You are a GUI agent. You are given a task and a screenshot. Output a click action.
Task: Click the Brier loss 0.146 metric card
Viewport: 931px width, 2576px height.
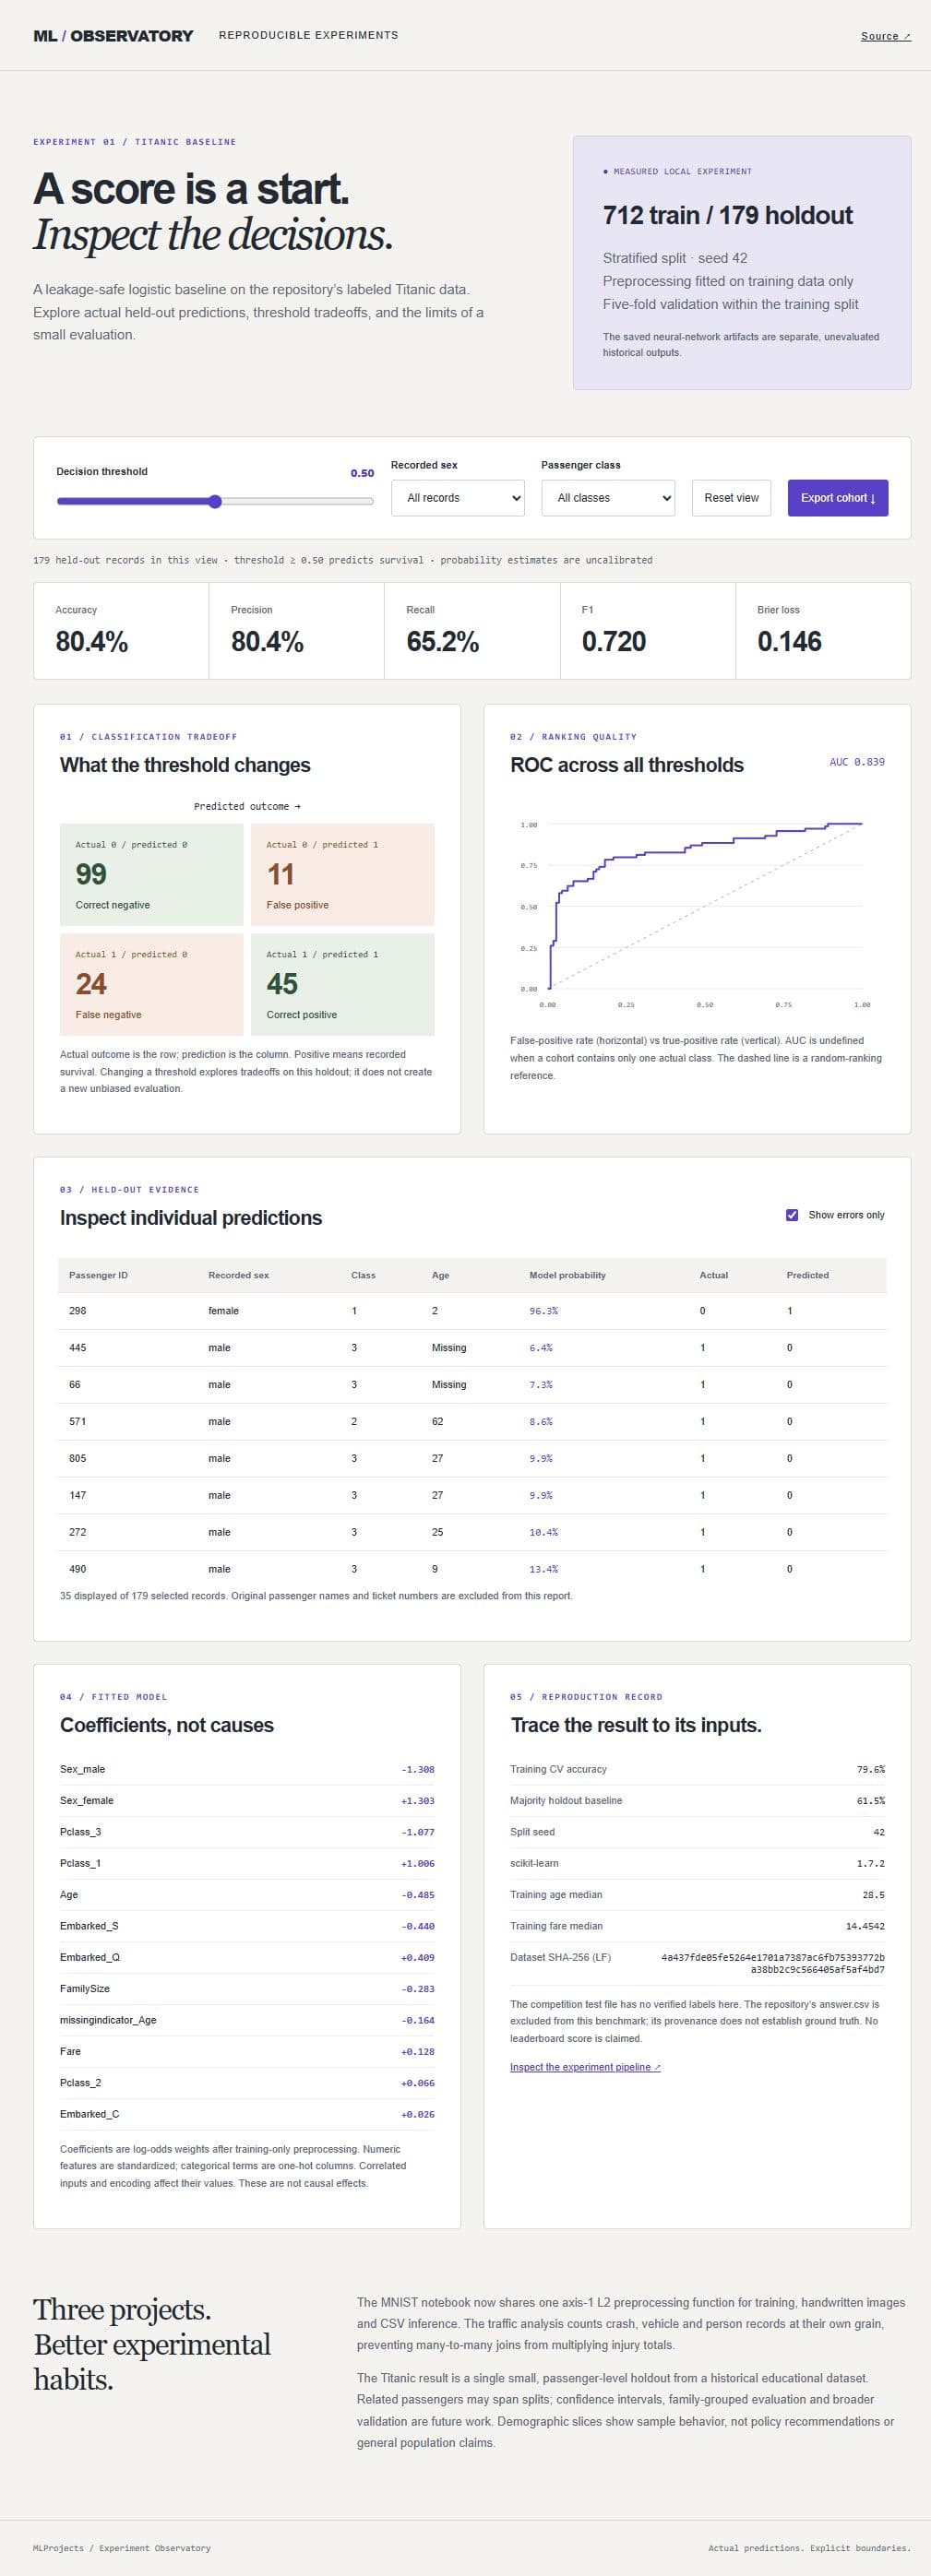coord(823,631)
